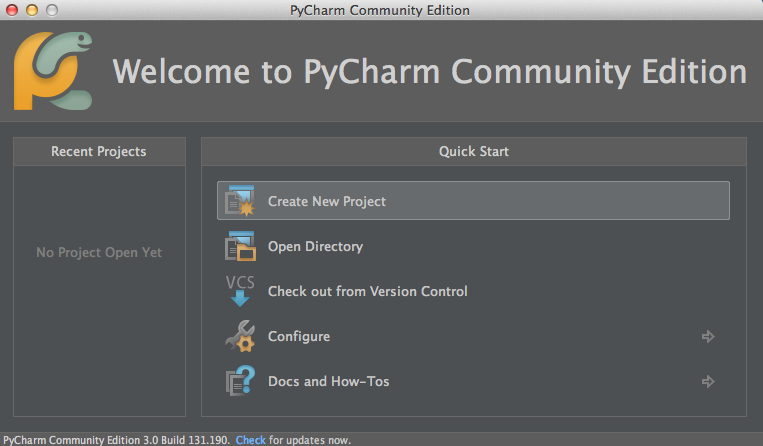The width and height of the screenshot is (763, 446).
Task: Open the Docs and How-Tos entry label
Action: click(328, 382)
